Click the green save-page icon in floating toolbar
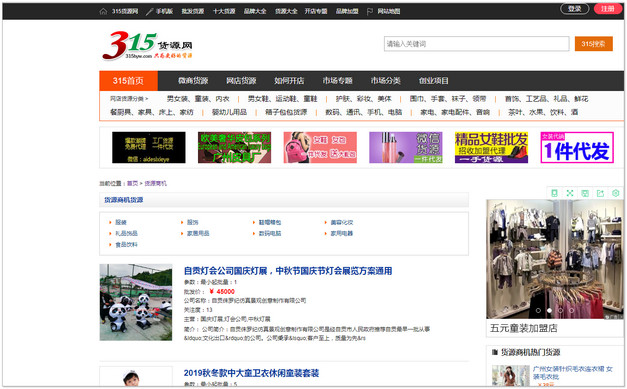The image size is (627, 389). tap(585, 193)
